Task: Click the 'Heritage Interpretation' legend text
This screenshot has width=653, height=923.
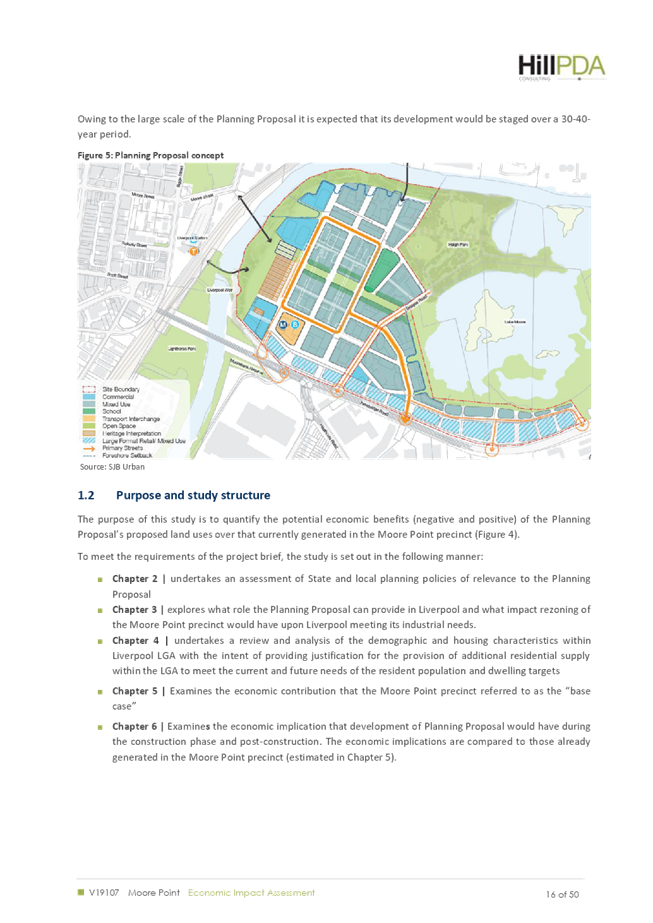Action: [x=132, y=433]
